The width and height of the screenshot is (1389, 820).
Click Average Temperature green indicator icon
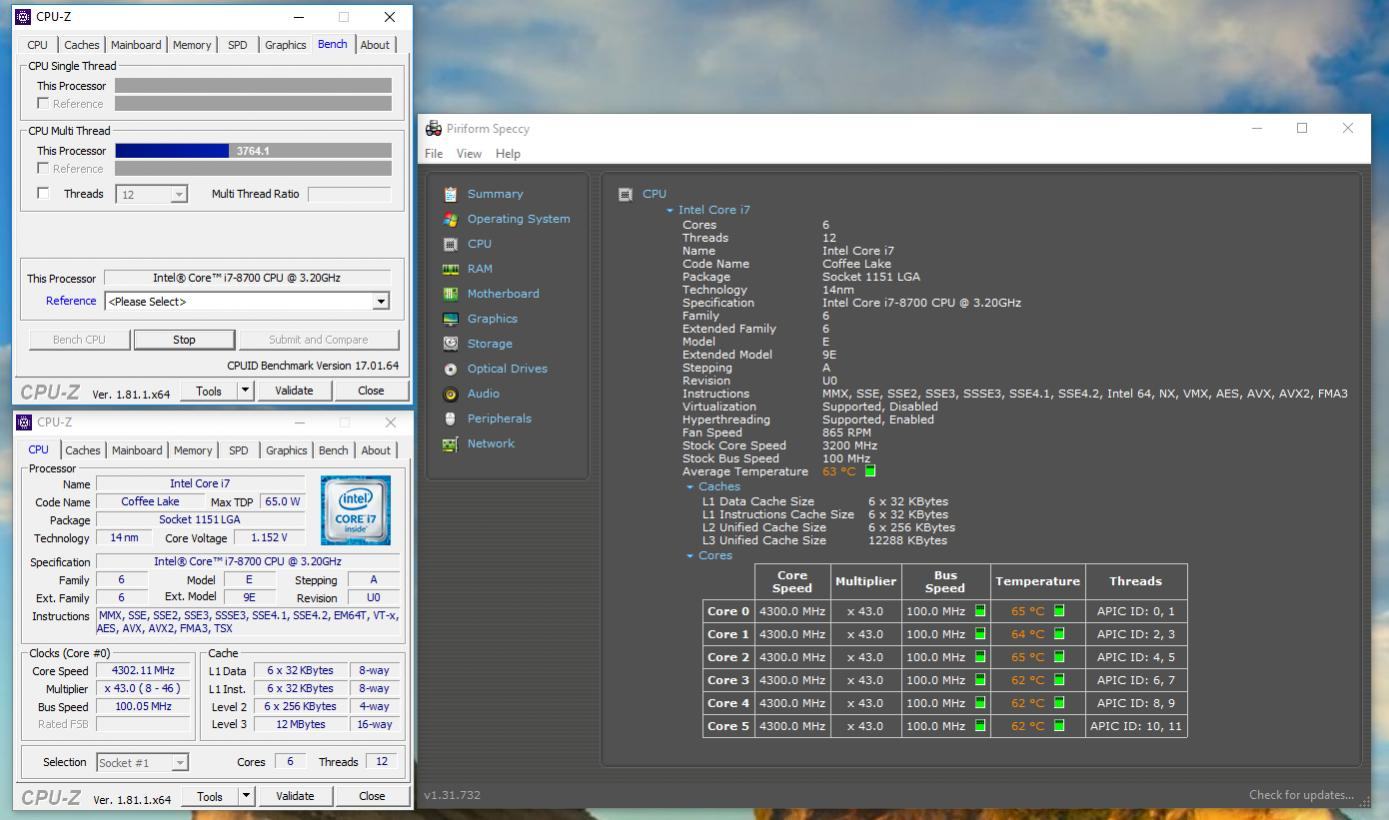tap(870, 471)
